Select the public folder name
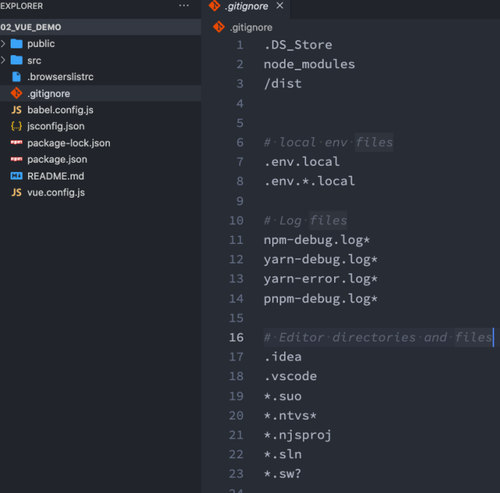The image size is (500, 493). [x=41, y=44]
